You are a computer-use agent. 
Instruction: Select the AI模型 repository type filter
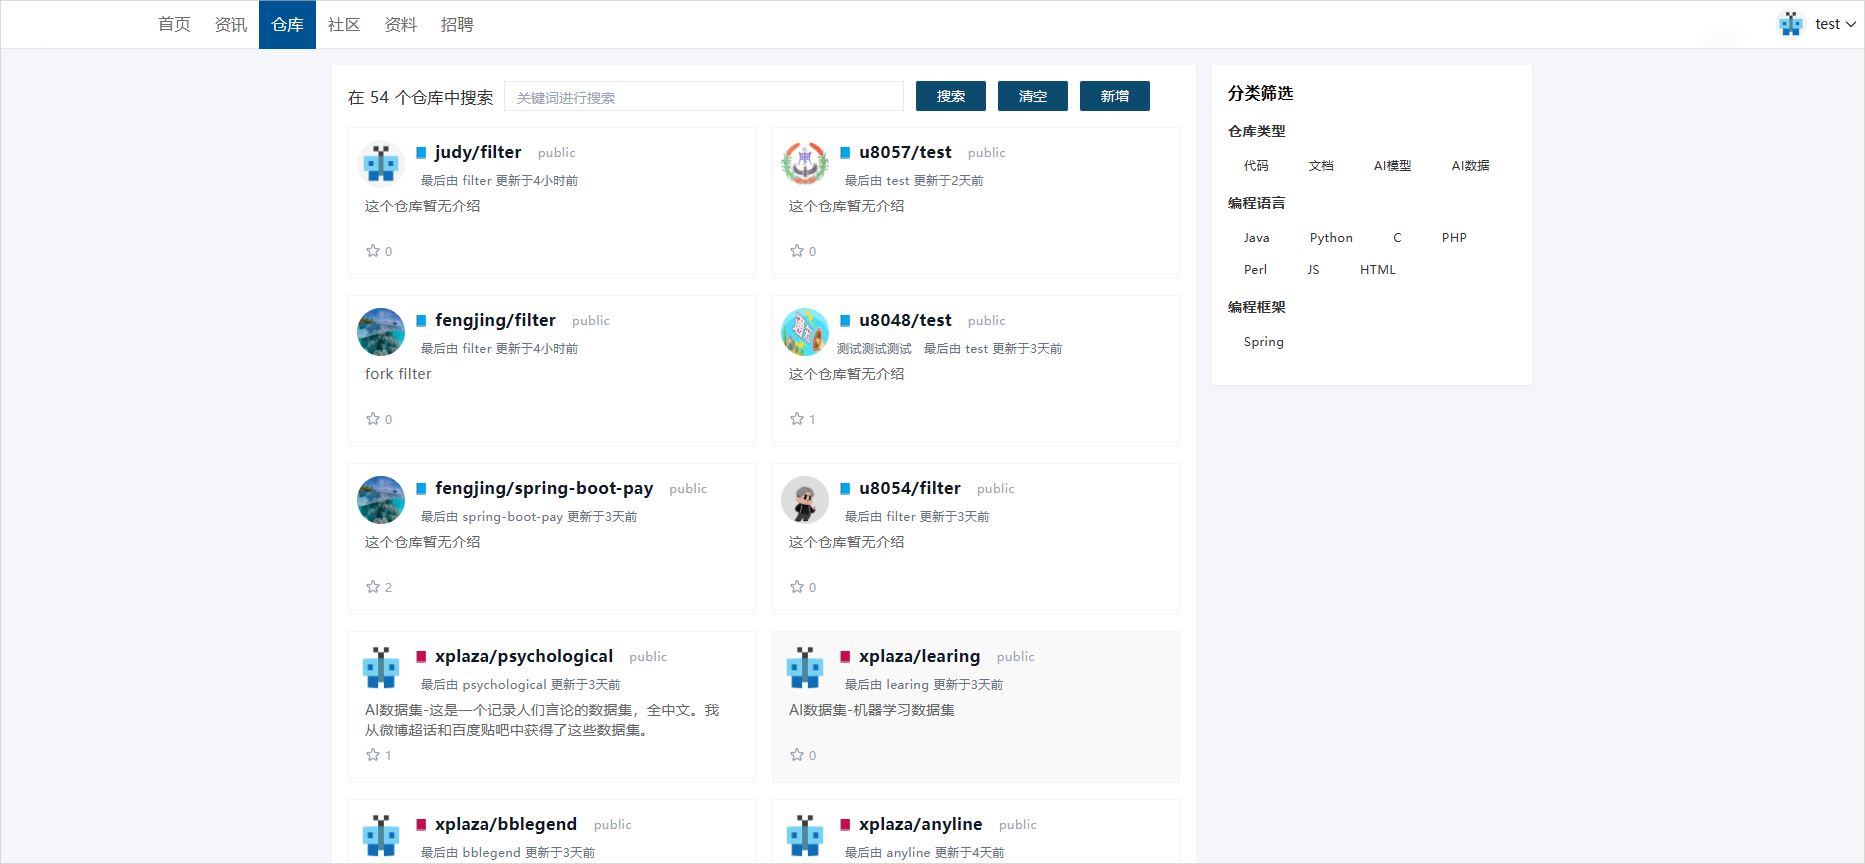[1392, 166]
